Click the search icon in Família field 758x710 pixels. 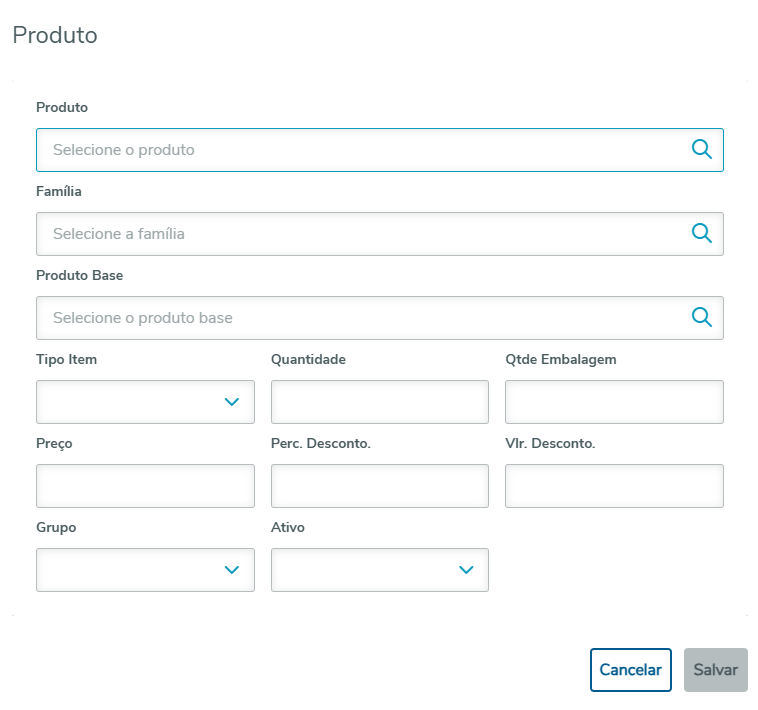[x=702, y=234]
